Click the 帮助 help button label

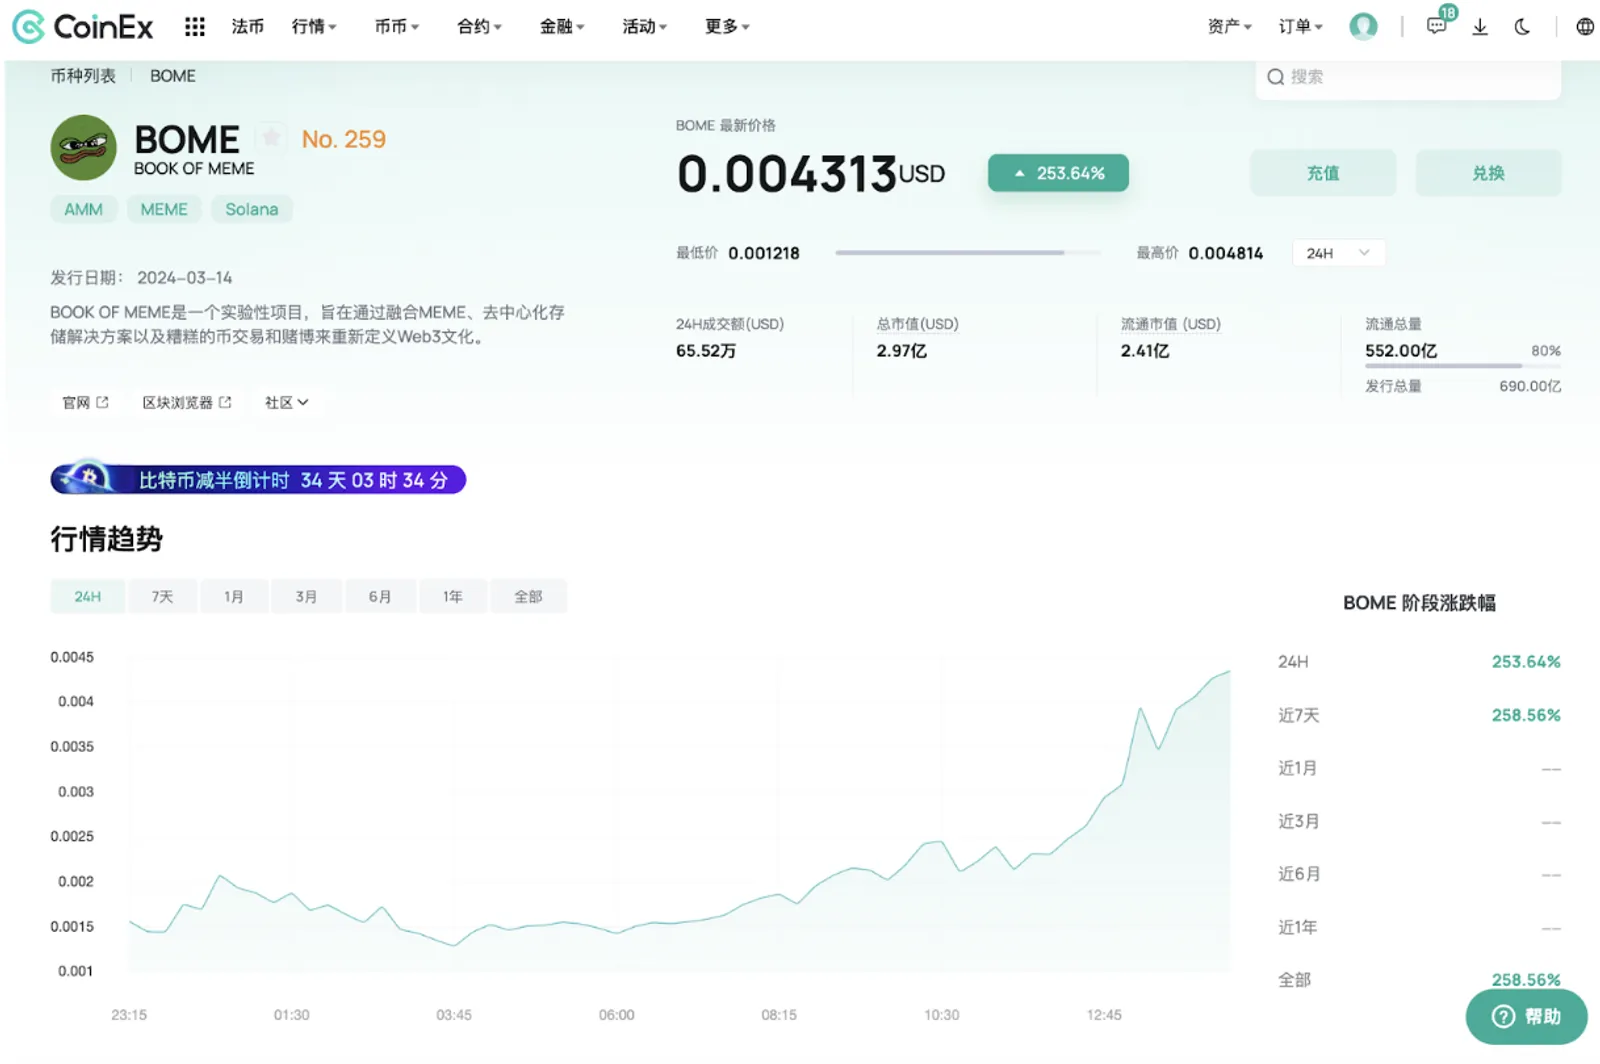(1543, 1017)
